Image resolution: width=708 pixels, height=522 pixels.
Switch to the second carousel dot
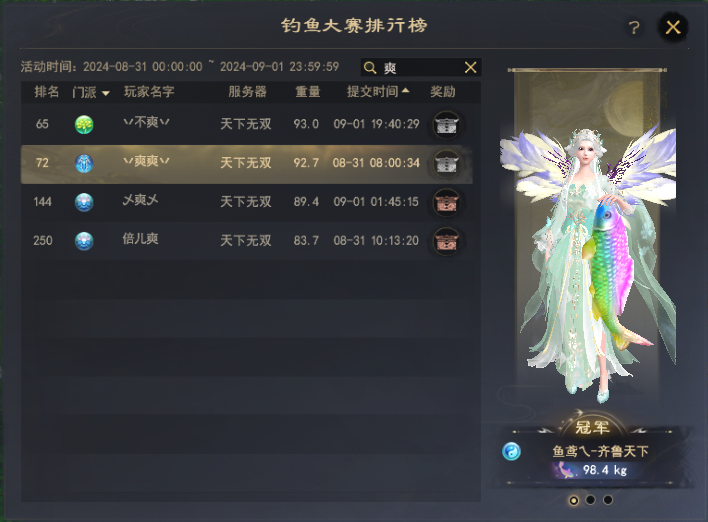coord(590,500)
